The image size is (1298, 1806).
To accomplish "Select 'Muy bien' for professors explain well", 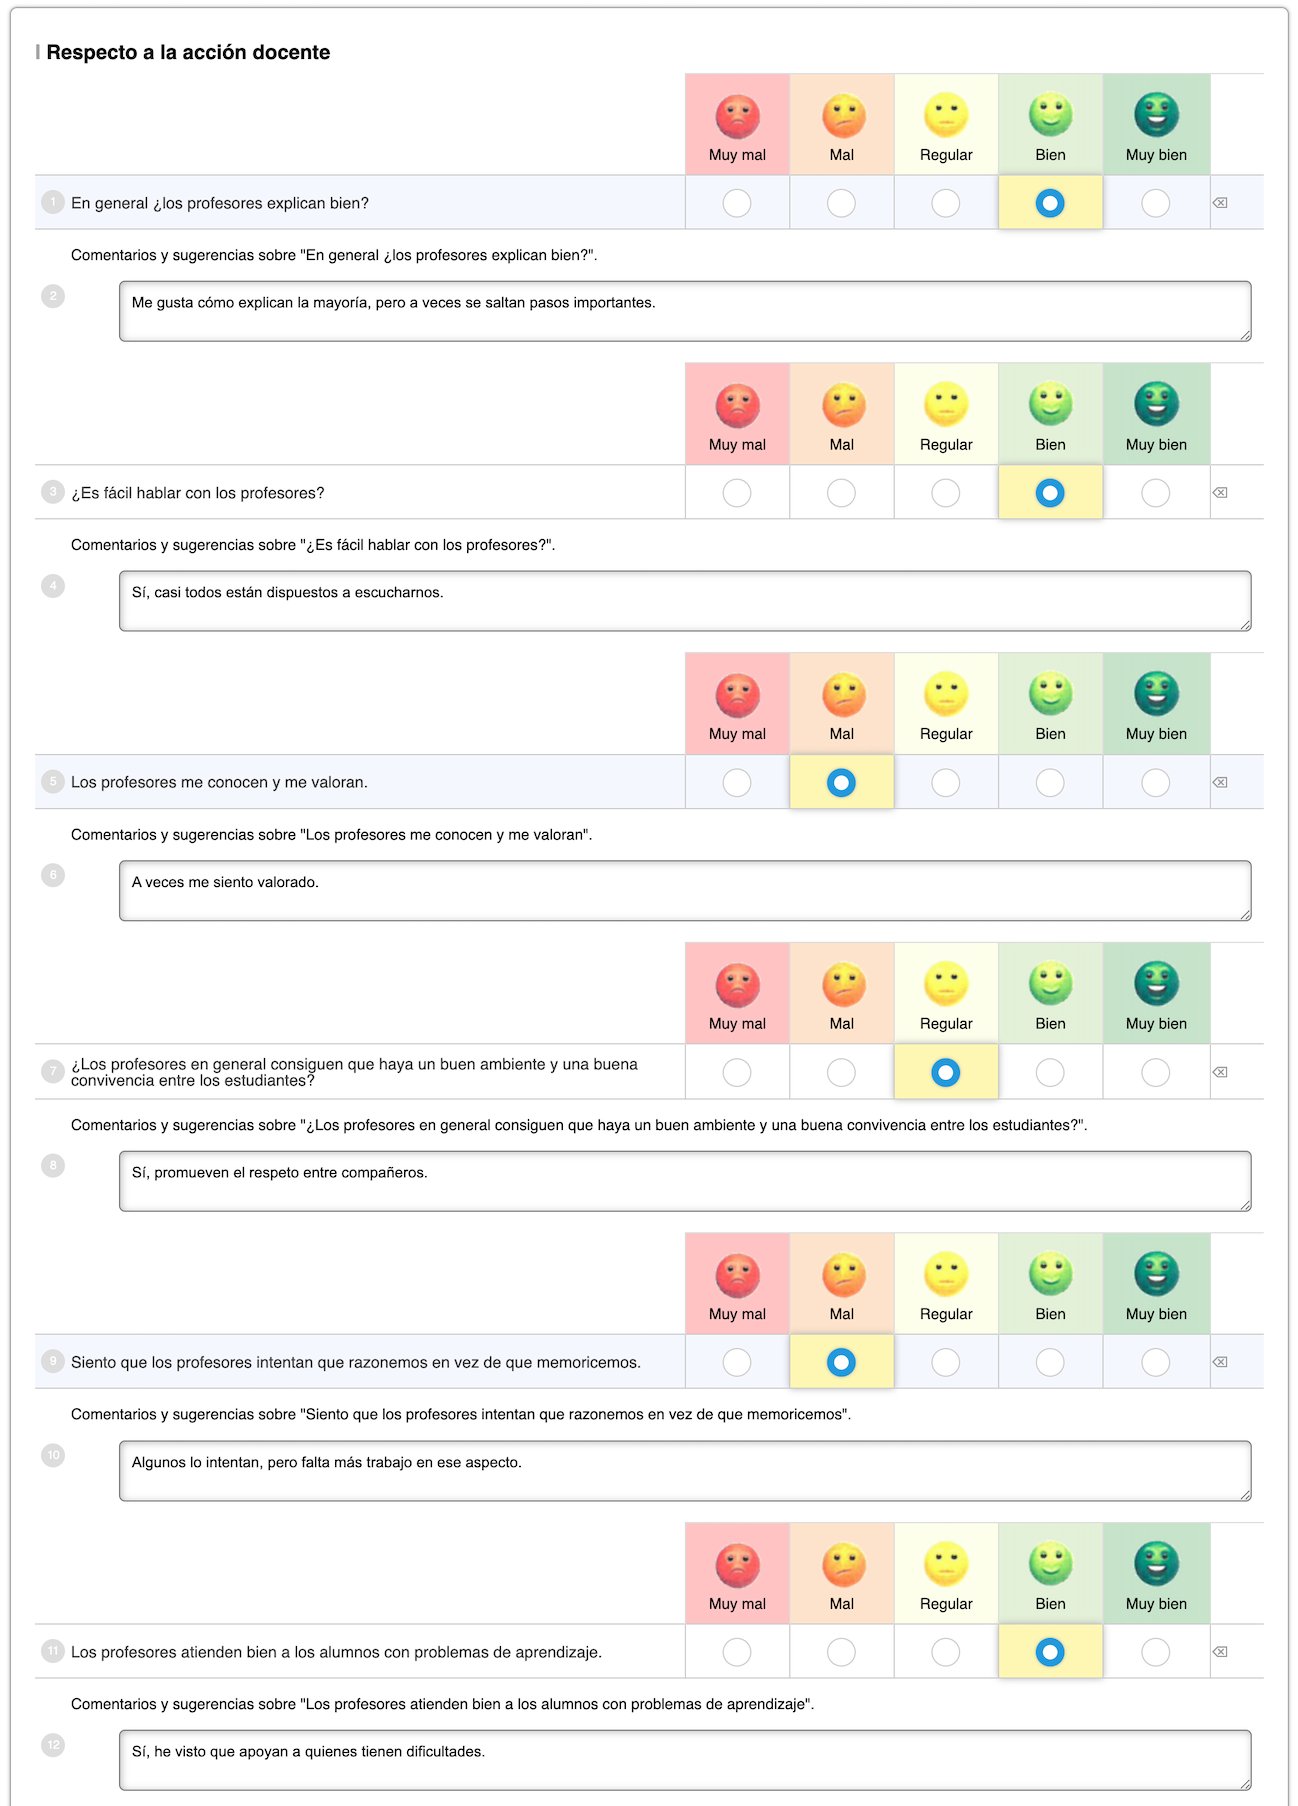I will click(1155, 203).
